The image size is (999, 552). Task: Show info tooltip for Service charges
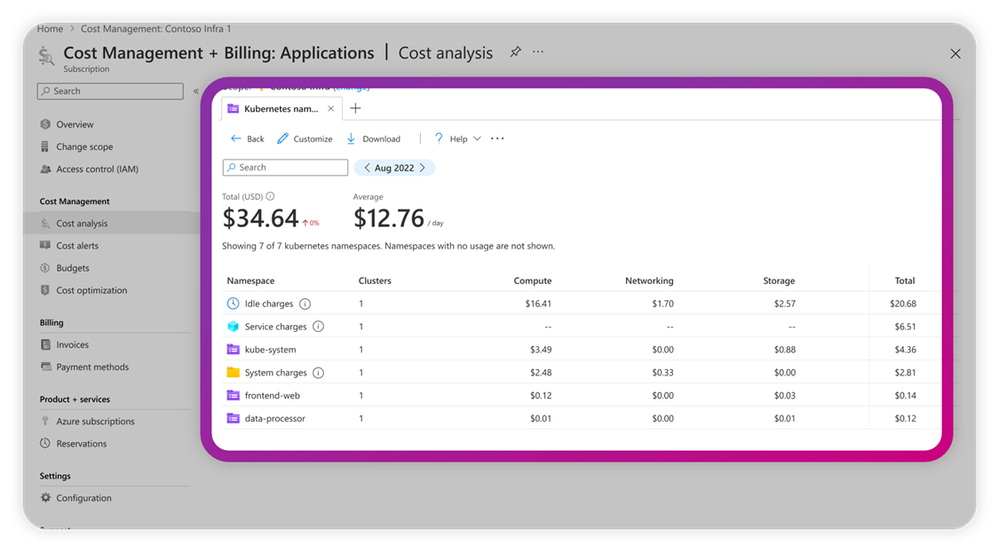tap(319, 326)
